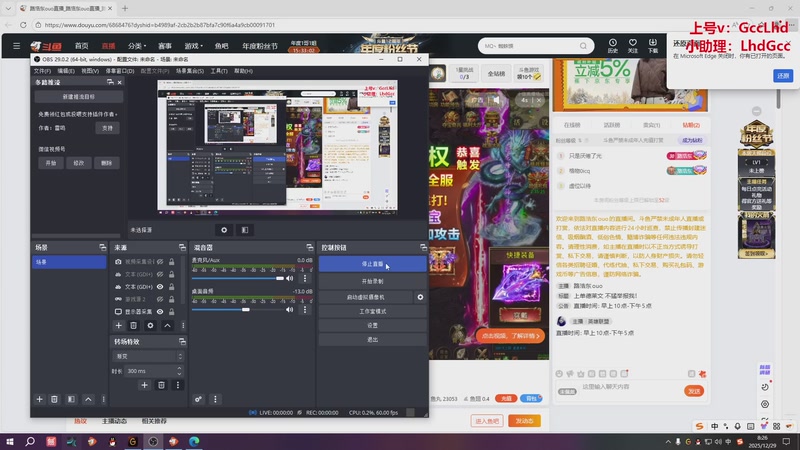Open the OBS 工具(T) menu
Screen dimensions: 800x450
pyautogui.click(x=219, y=71)
